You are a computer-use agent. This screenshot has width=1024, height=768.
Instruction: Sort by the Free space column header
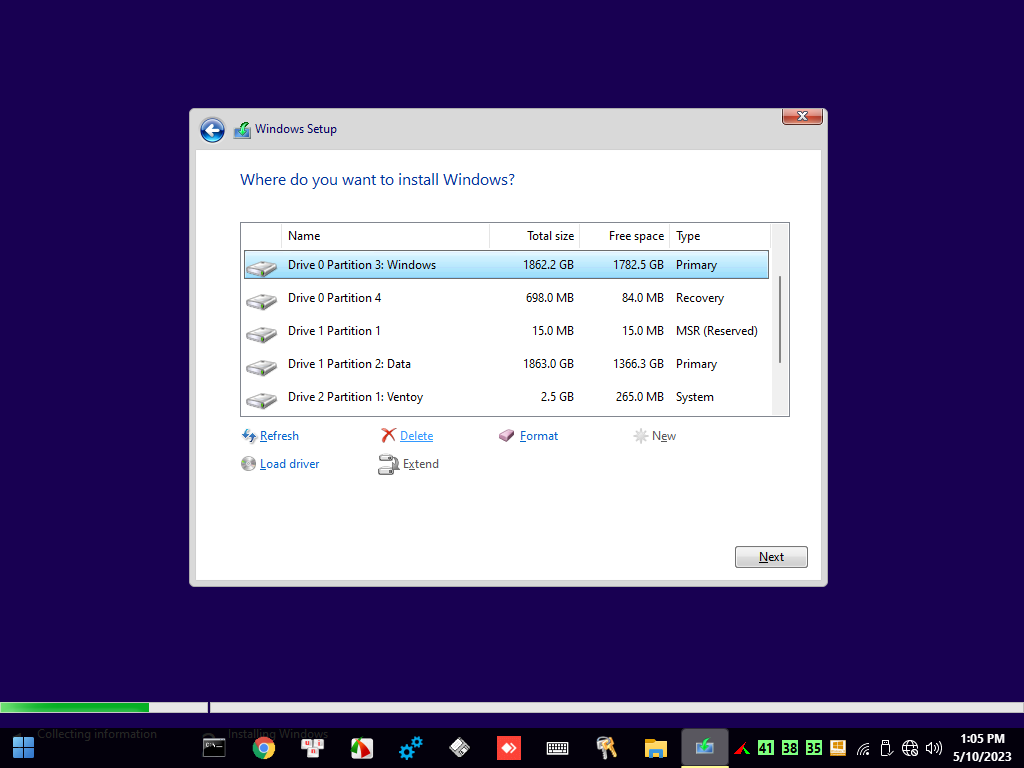(624, 236)
